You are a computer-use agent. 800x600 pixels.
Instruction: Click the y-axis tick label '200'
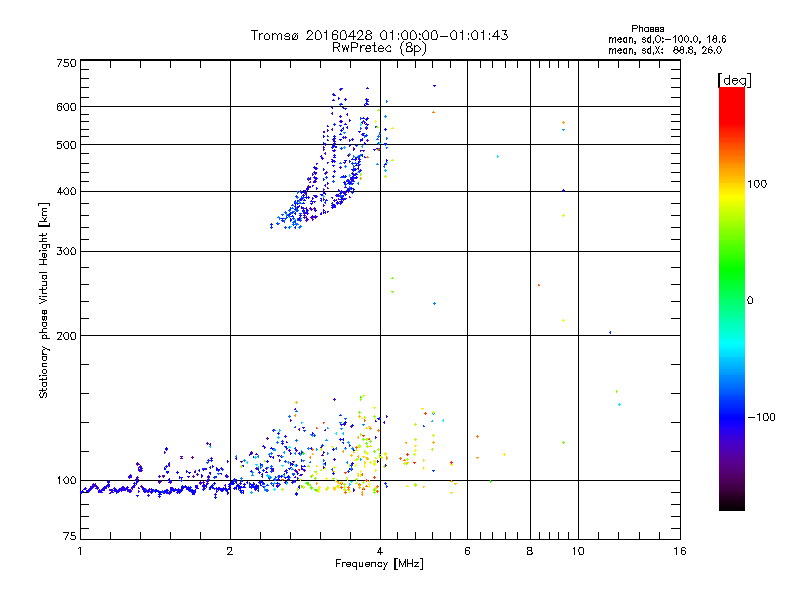pos(66,336)
